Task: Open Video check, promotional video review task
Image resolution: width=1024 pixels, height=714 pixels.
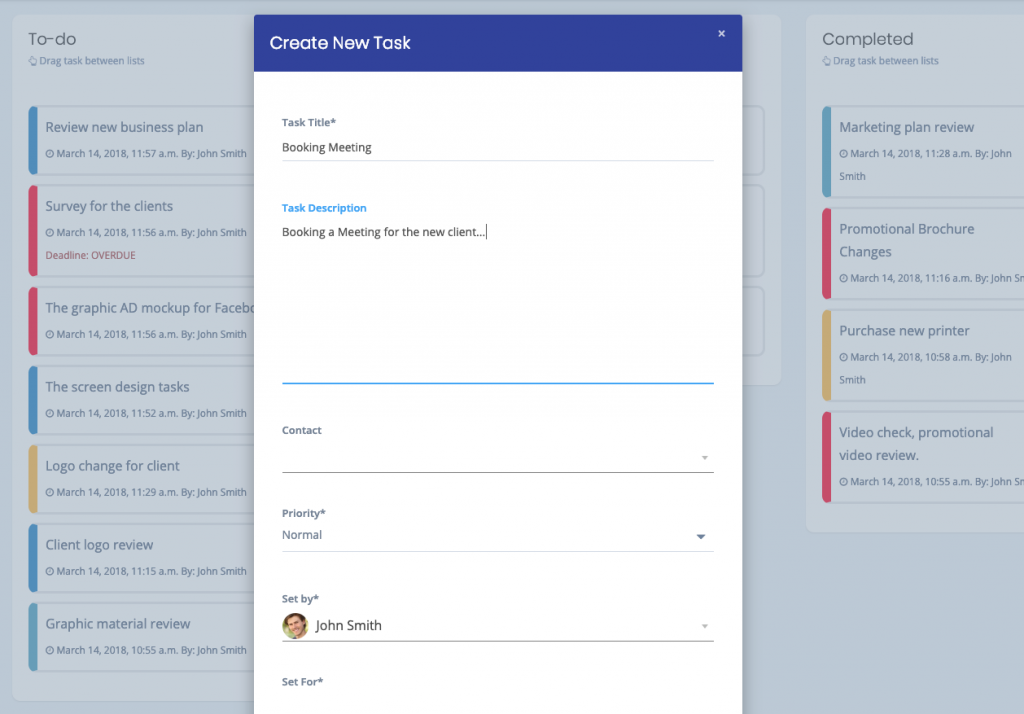Action: 916,443
